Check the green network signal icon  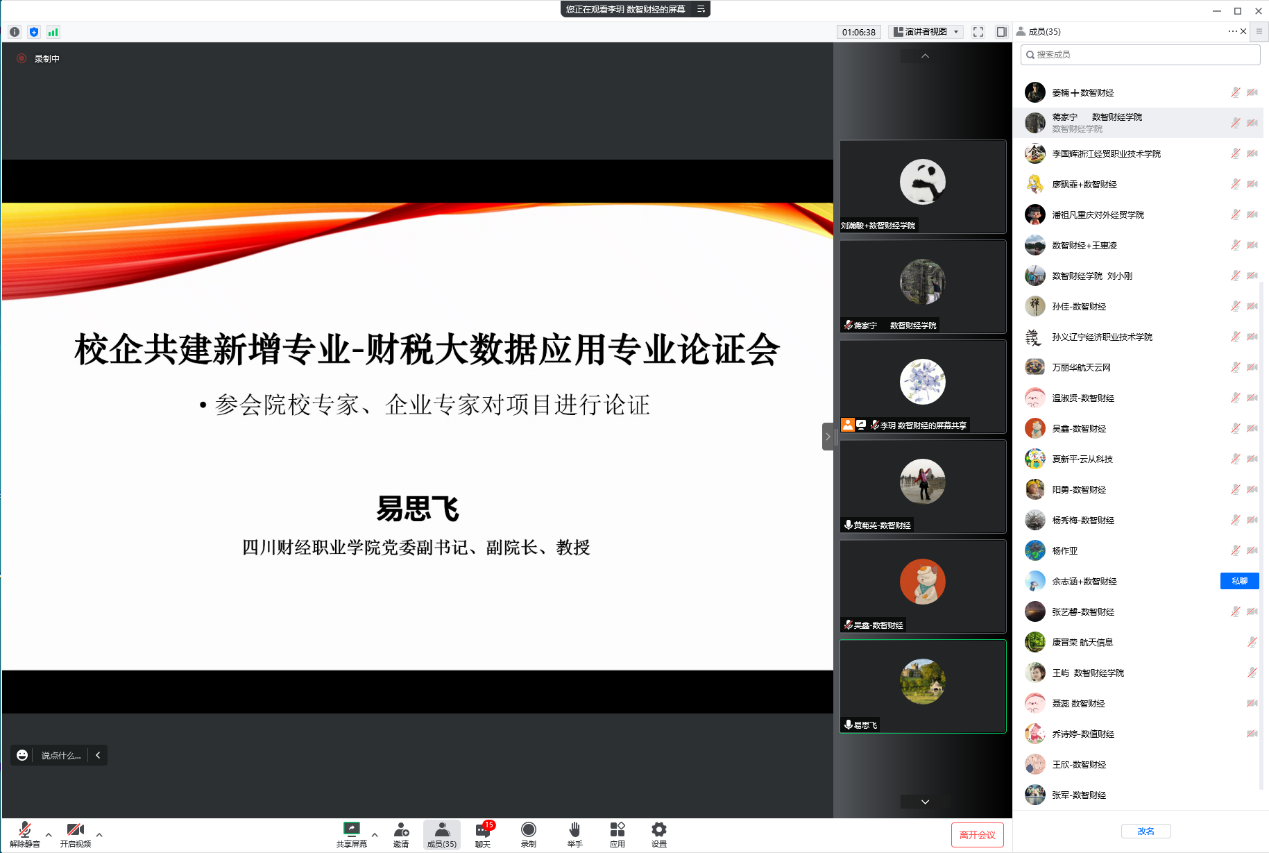(x=53, y=32)
